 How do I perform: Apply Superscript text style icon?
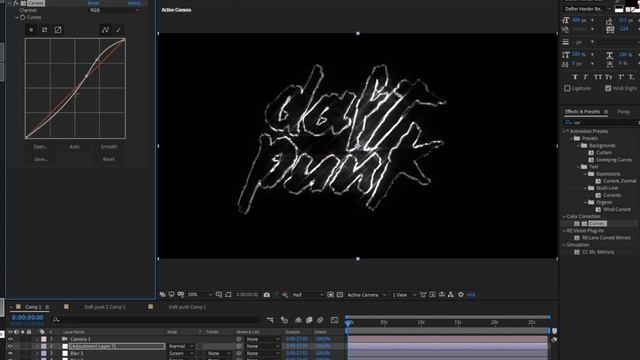click(620, 77)
